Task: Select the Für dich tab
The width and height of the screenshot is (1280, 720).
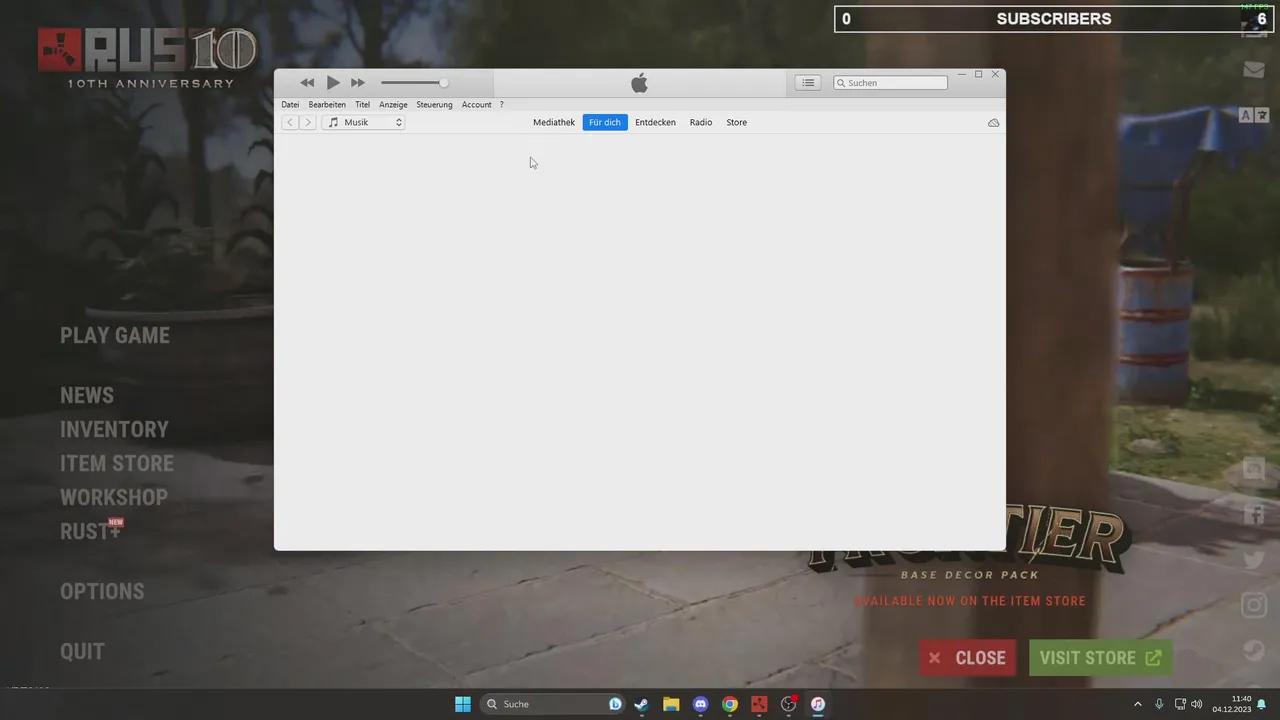Action: click(605, 122)
